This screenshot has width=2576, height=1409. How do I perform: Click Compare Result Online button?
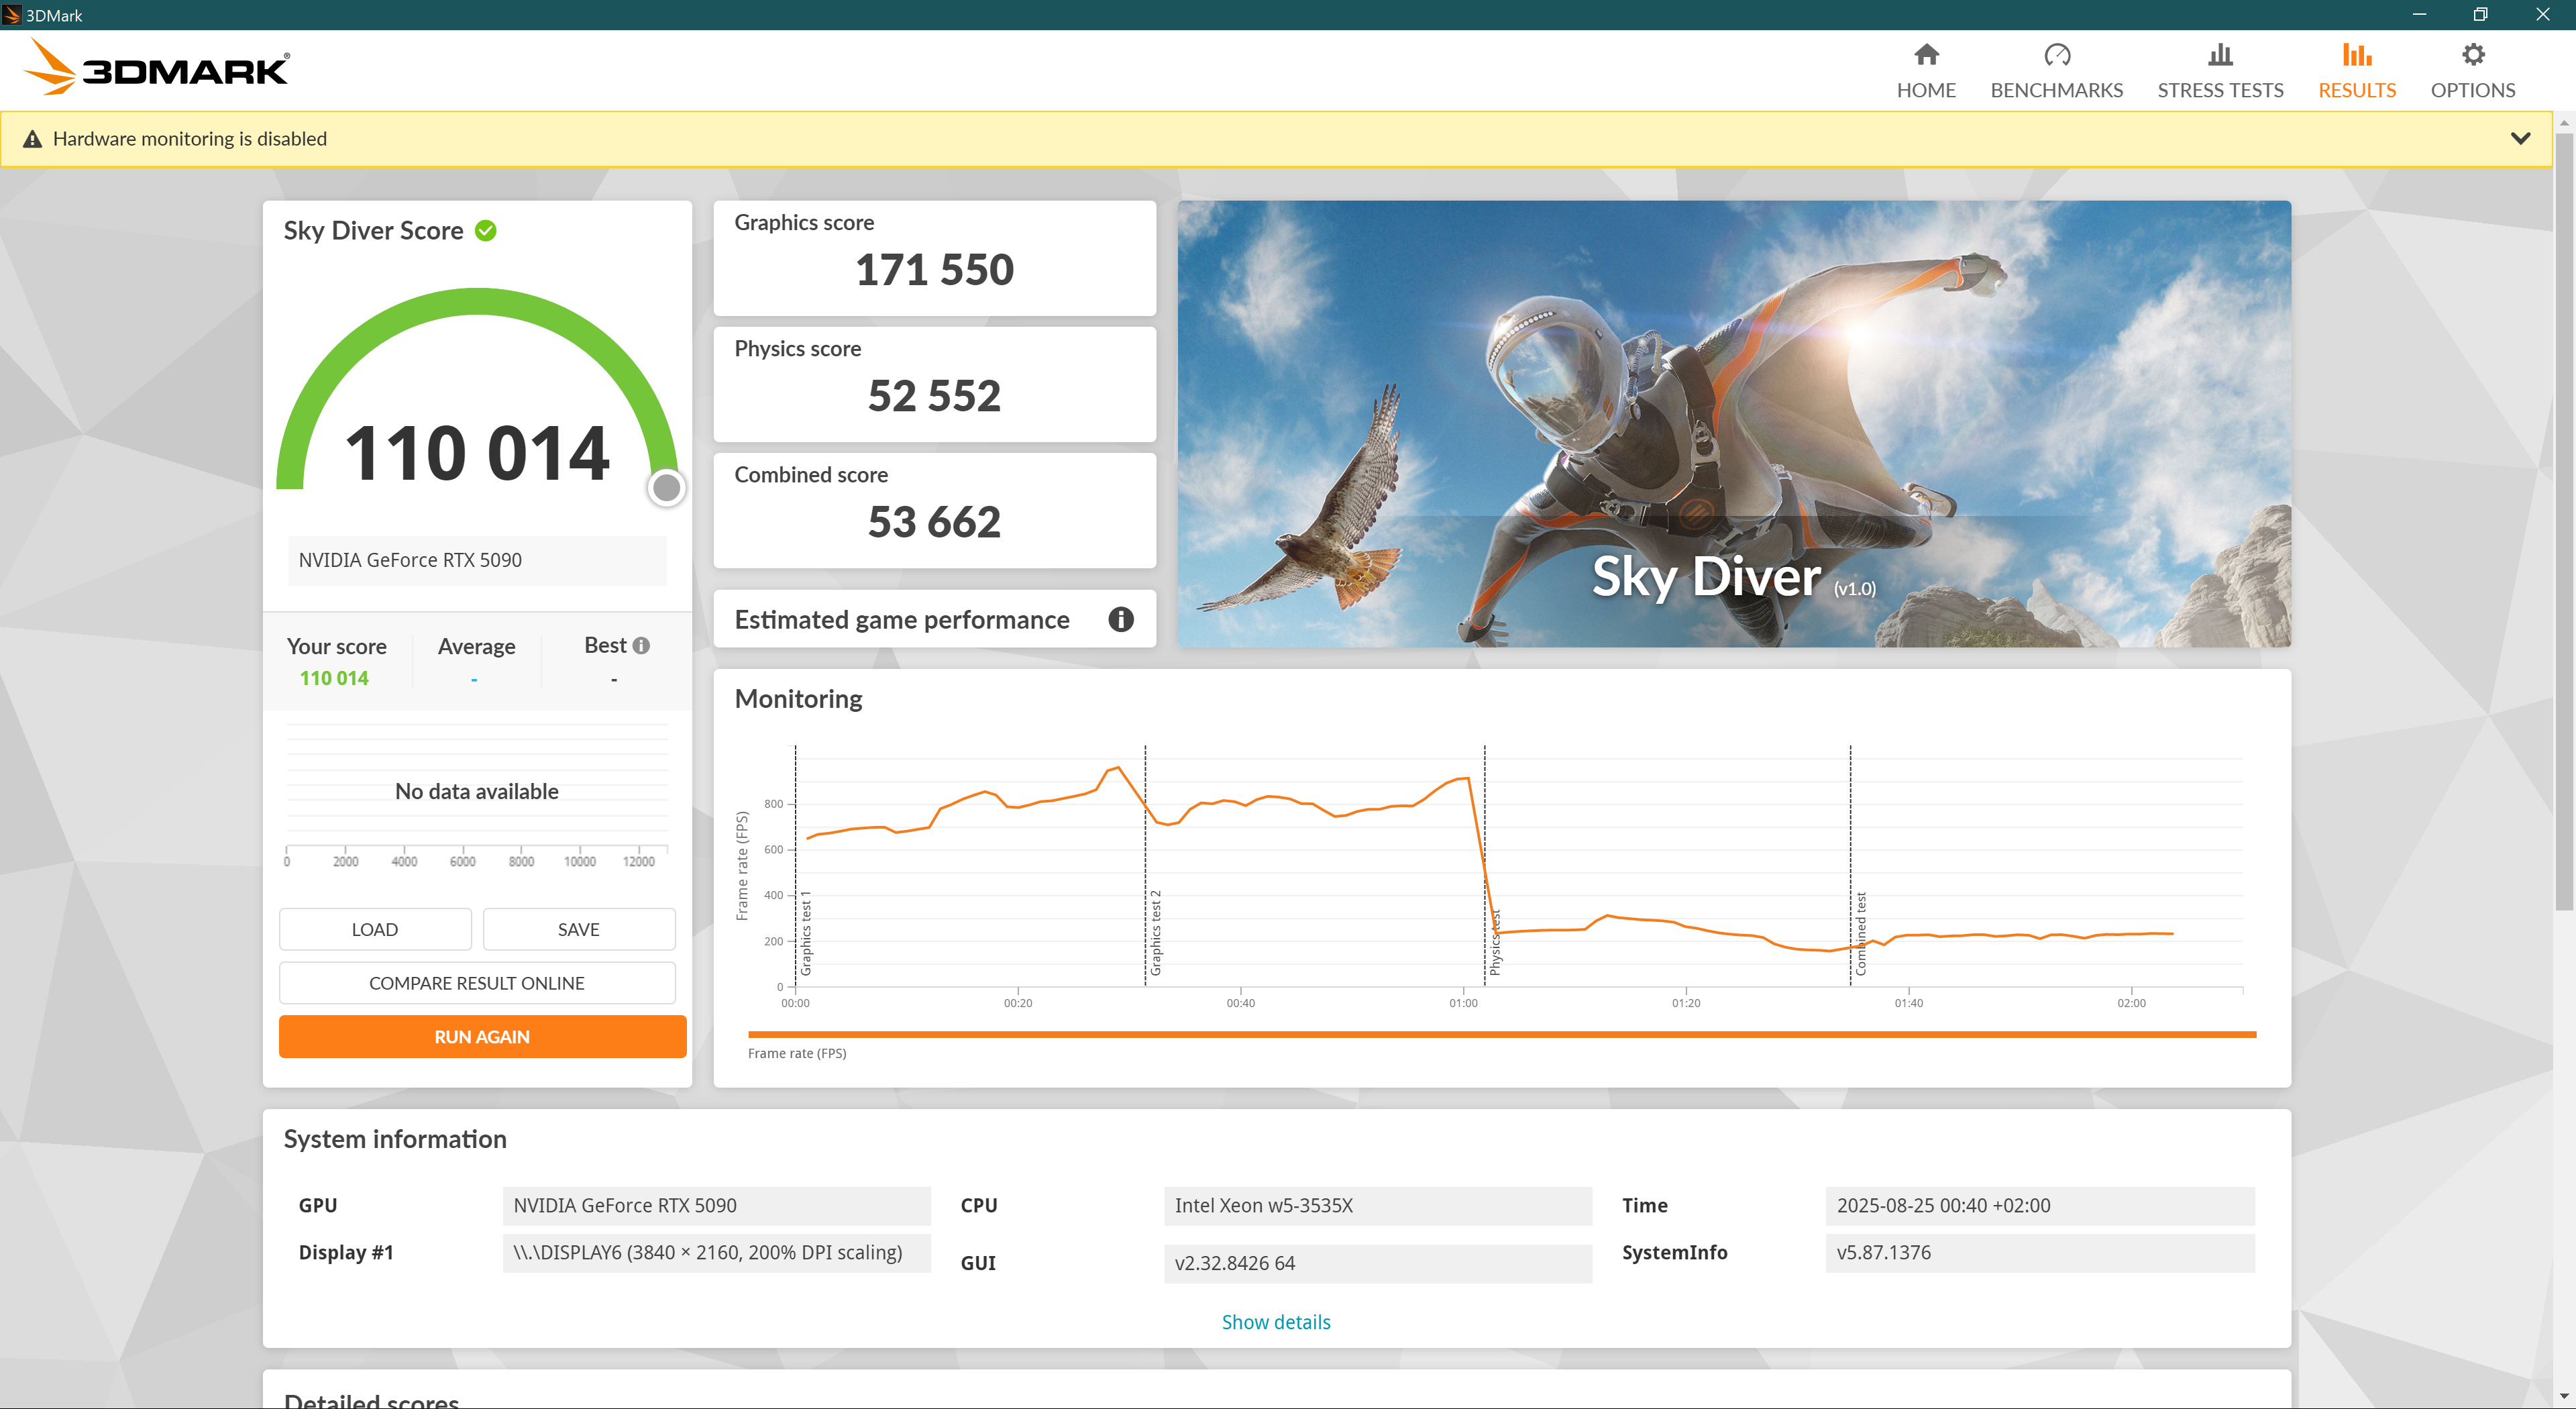[477, 983]
